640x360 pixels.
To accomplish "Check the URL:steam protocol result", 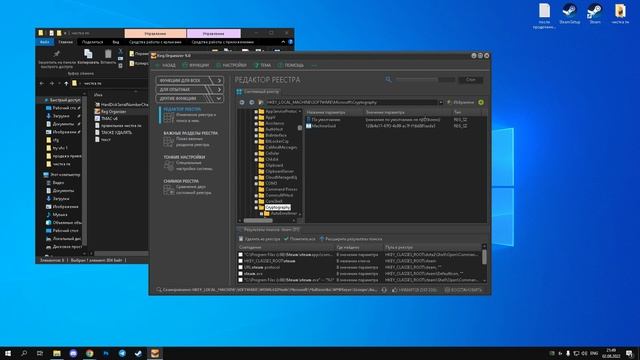I will [240, 267].
